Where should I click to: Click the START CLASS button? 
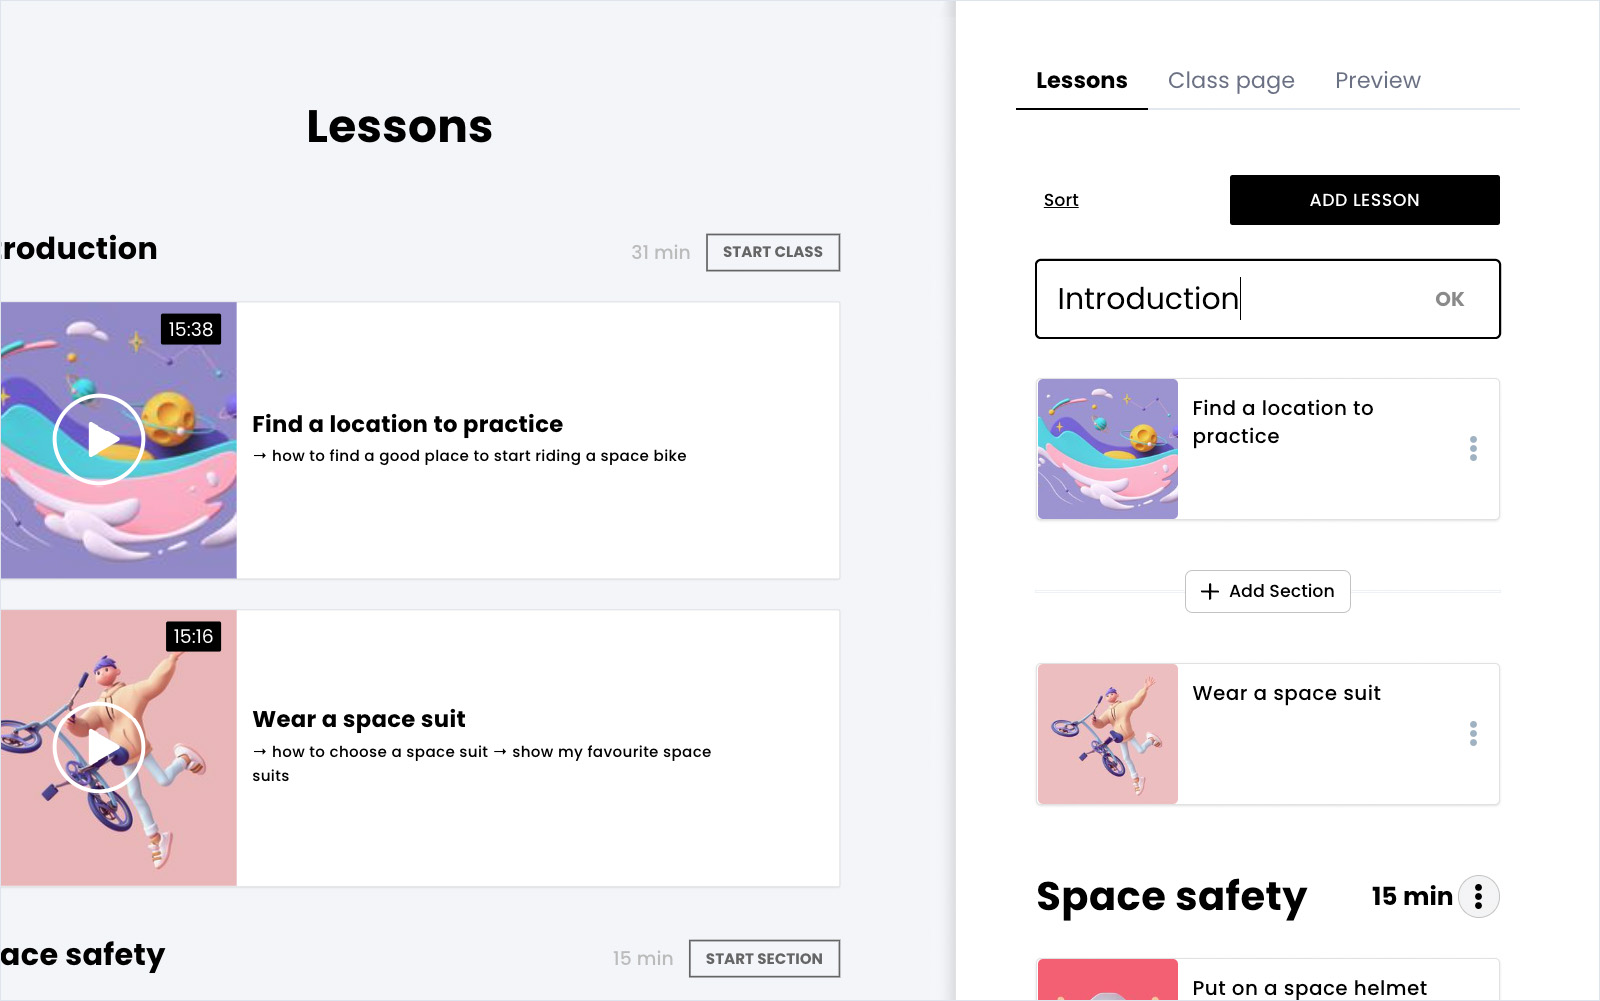(773, 252)
